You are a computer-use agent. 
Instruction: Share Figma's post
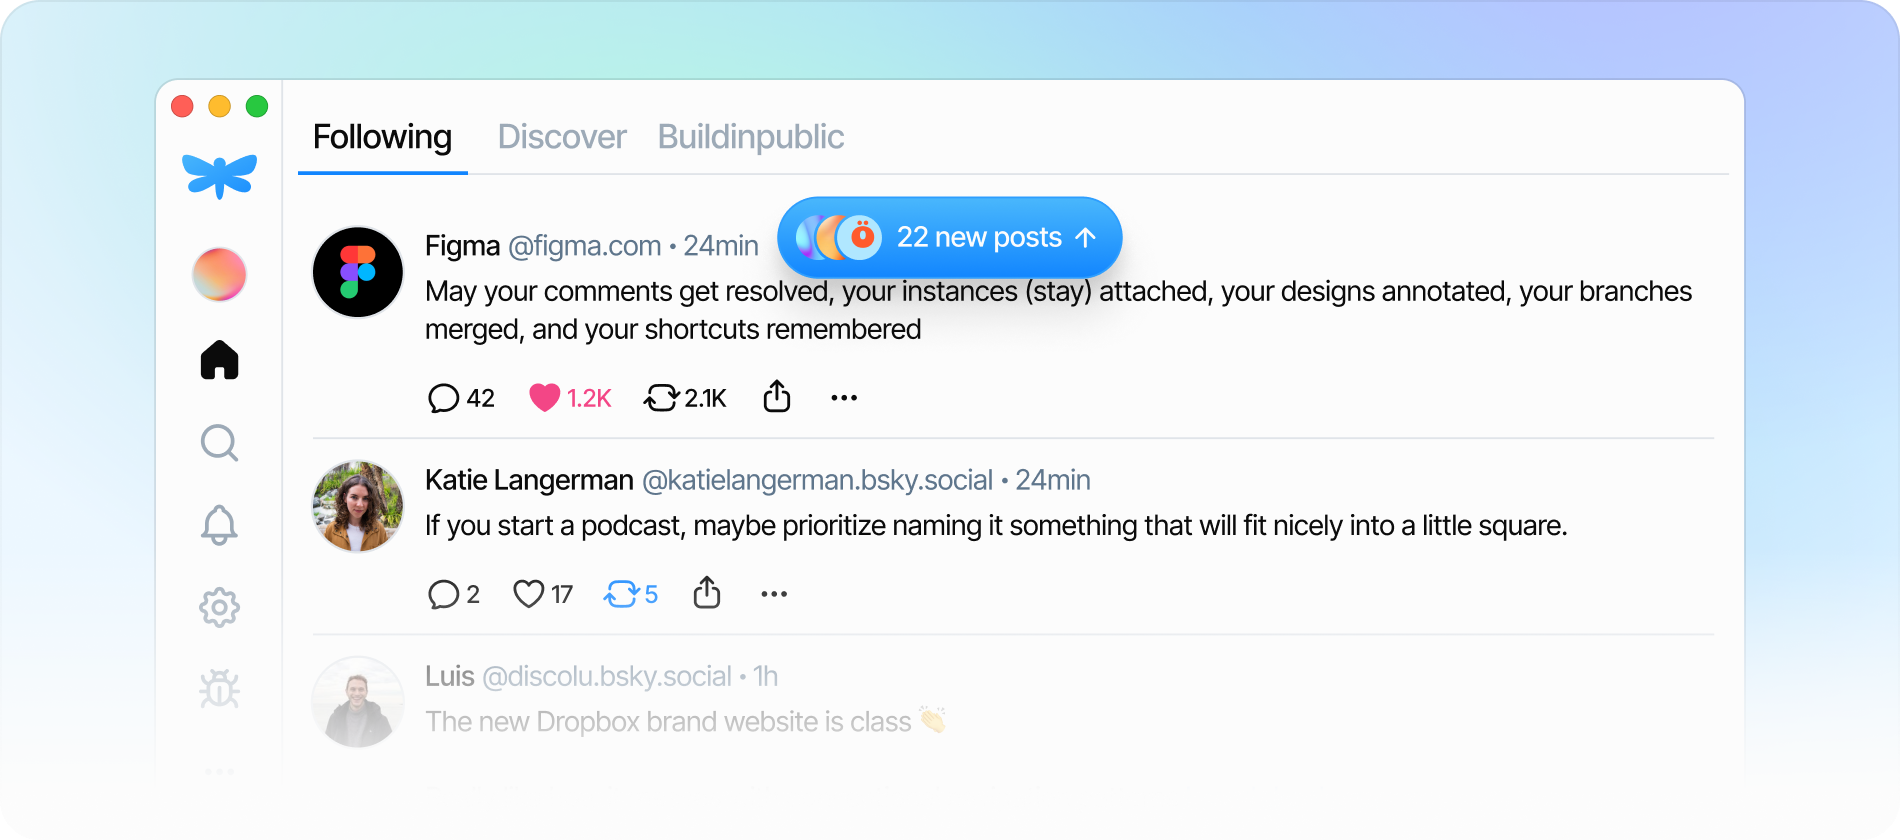(777, 397)
